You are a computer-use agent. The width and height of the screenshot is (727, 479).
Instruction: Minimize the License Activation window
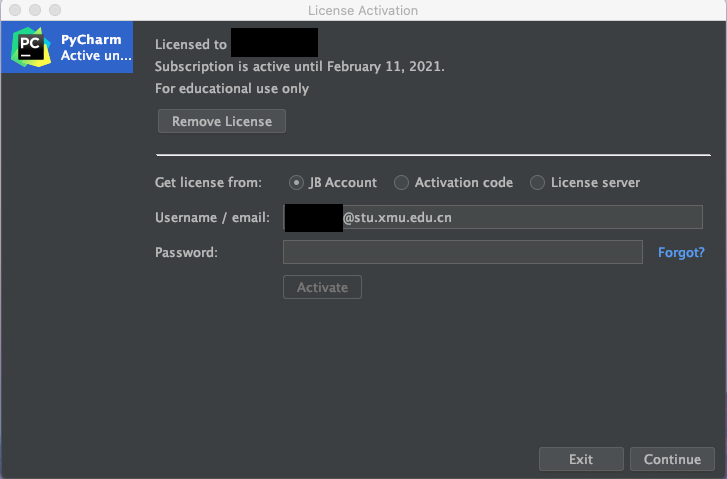(x=35, y=10)
